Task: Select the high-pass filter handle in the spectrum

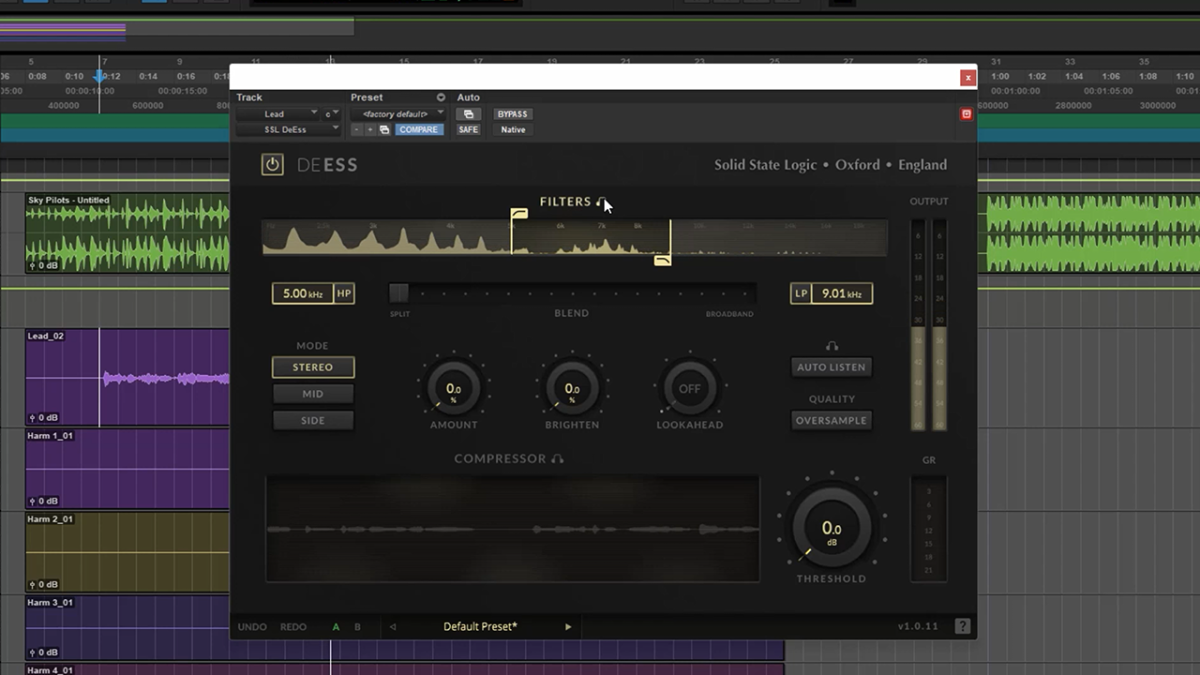Action: (x=519, y=215)
